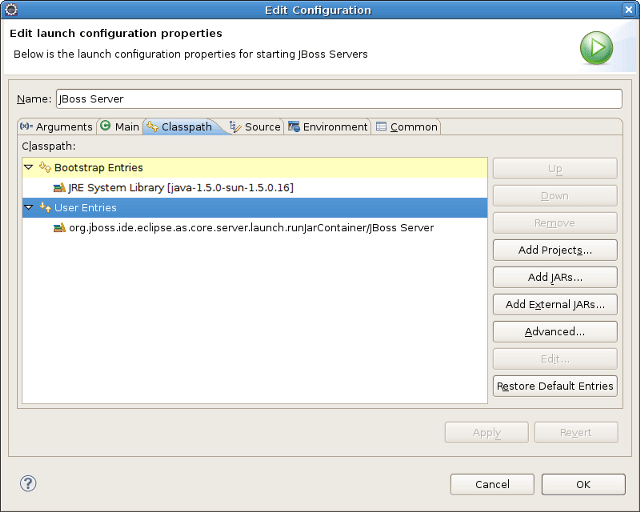Open the Main tab
Screen dimensions: 640x512
120,127
